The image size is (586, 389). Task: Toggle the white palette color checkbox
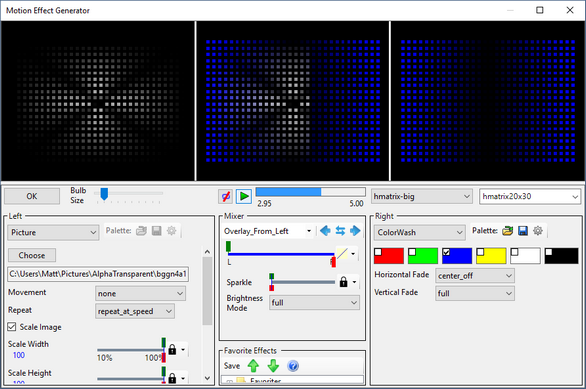point(515,252)
